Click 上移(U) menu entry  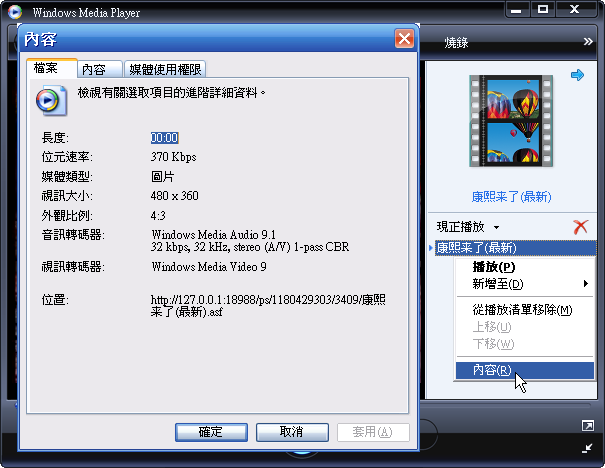pyautogui.click(x=524, y=327)
